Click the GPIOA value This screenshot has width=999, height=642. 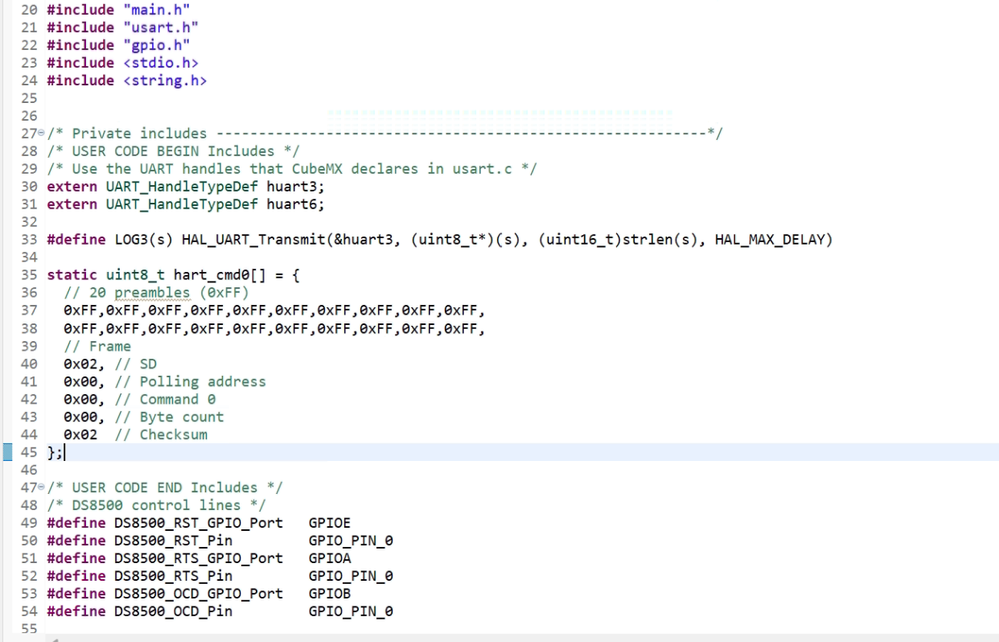(x=329, y=559)
